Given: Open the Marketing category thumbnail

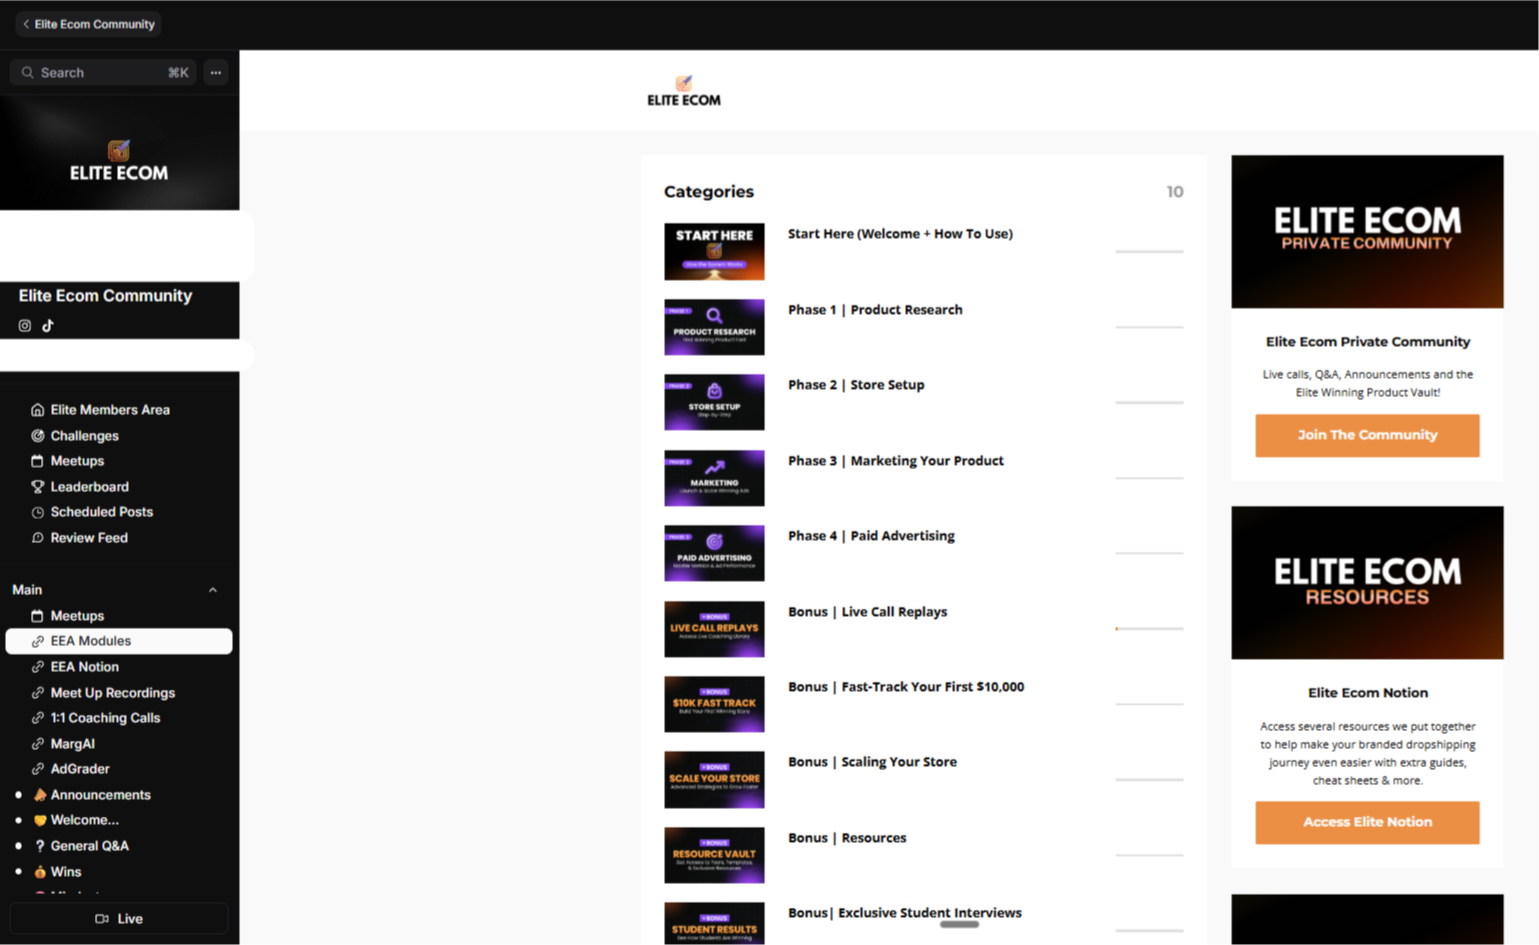Looking at the screenshot, I should [x=714, y=478].
